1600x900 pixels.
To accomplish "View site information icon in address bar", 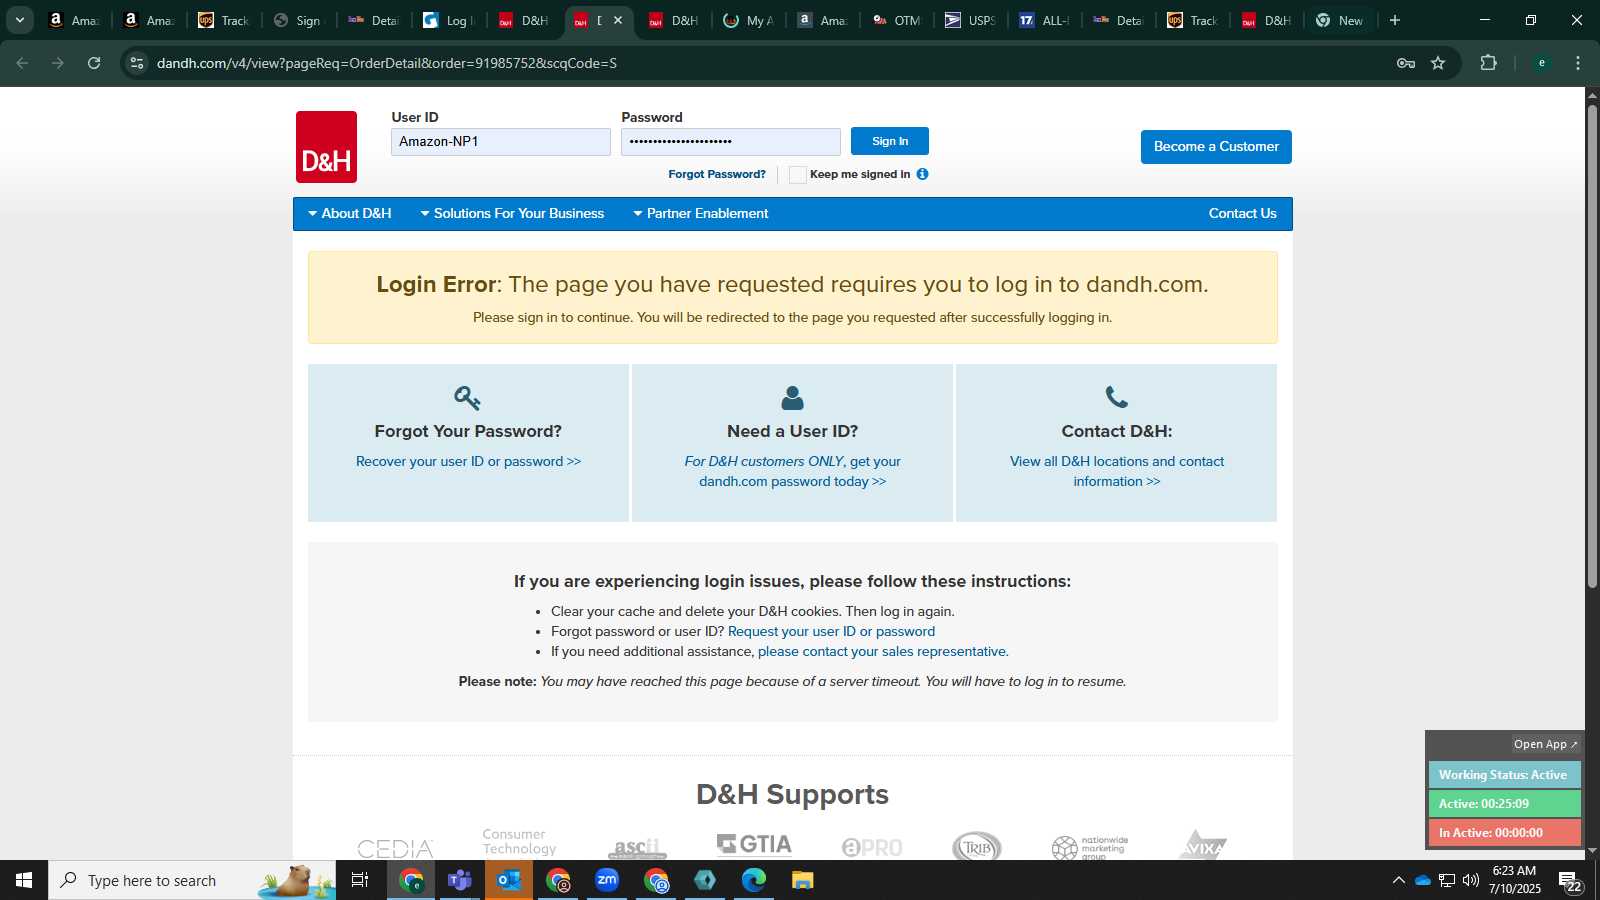I will [137, 63].
